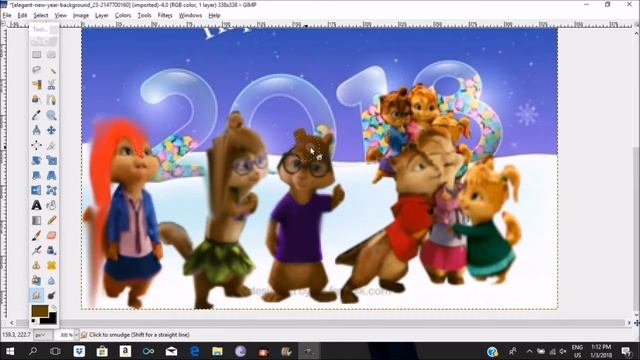The image size is (640, 360).
Task: Open the Mail app from the taskbar
Action: pyautogui.click(x=171, y=351)
